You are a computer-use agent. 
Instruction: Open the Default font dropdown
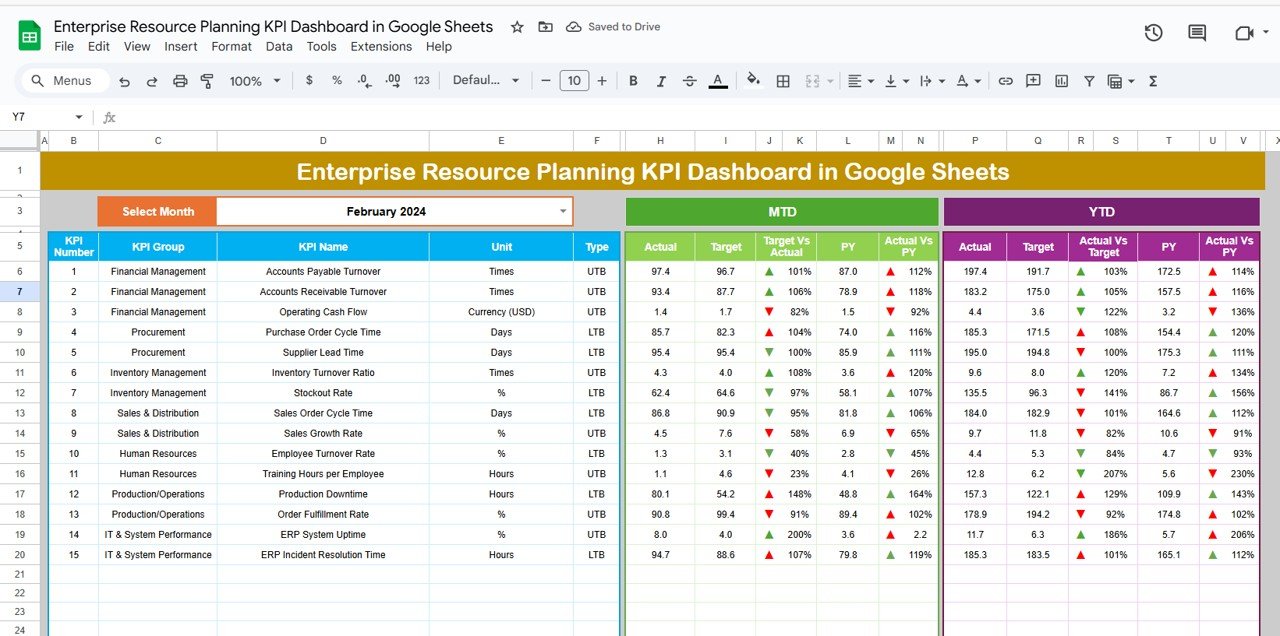point(486,81)
